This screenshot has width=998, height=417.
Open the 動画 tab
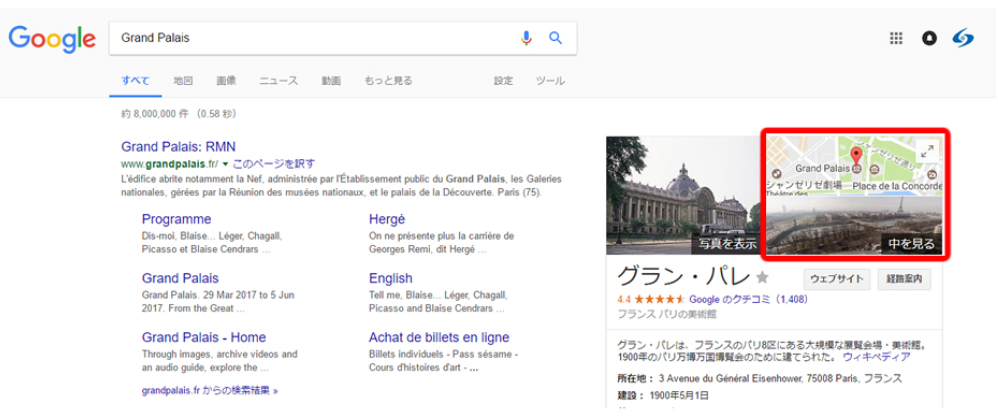coord(331,81)
